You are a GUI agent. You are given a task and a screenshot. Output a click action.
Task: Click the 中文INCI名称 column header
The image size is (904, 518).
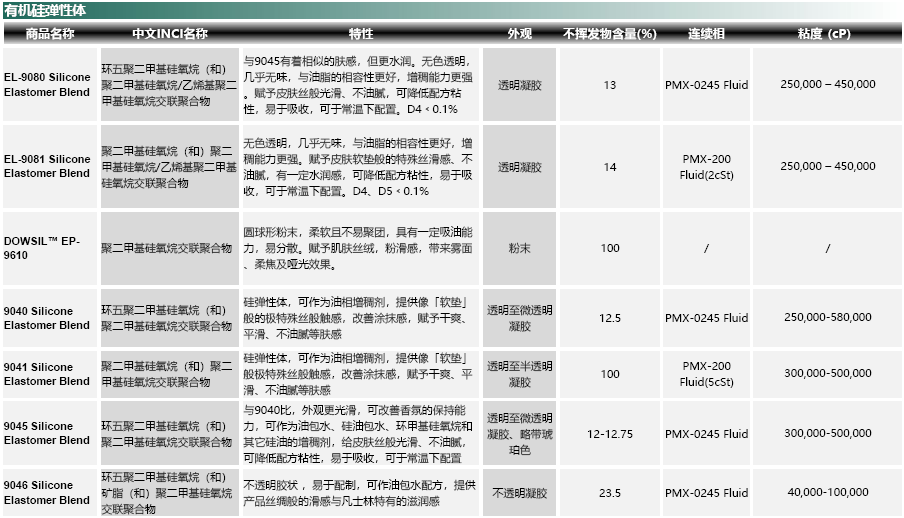170,33
